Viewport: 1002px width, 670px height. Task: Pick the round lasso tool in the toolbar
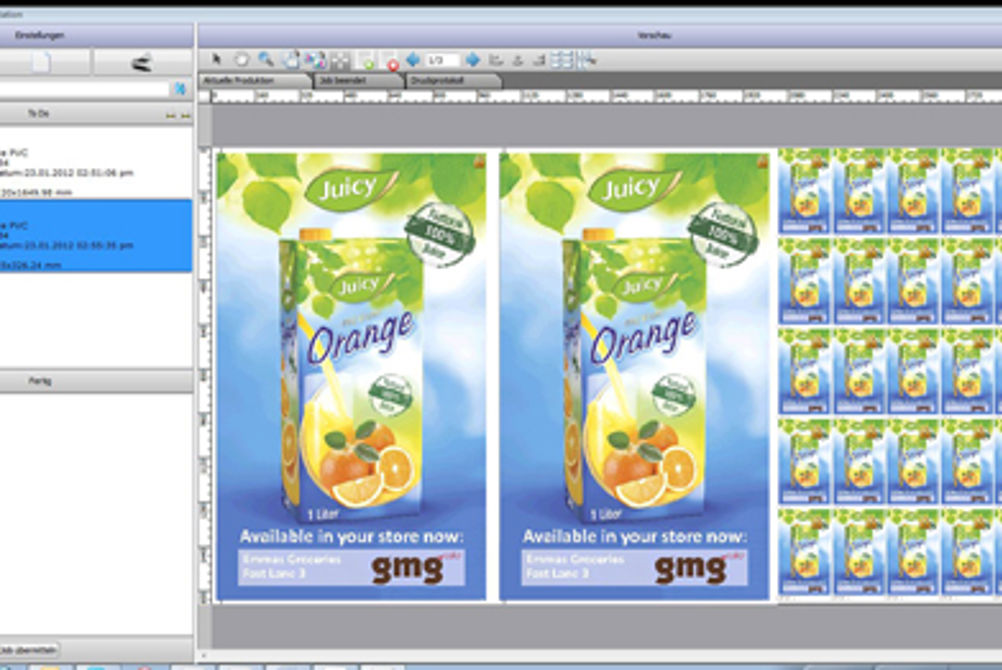coord(241,59)
